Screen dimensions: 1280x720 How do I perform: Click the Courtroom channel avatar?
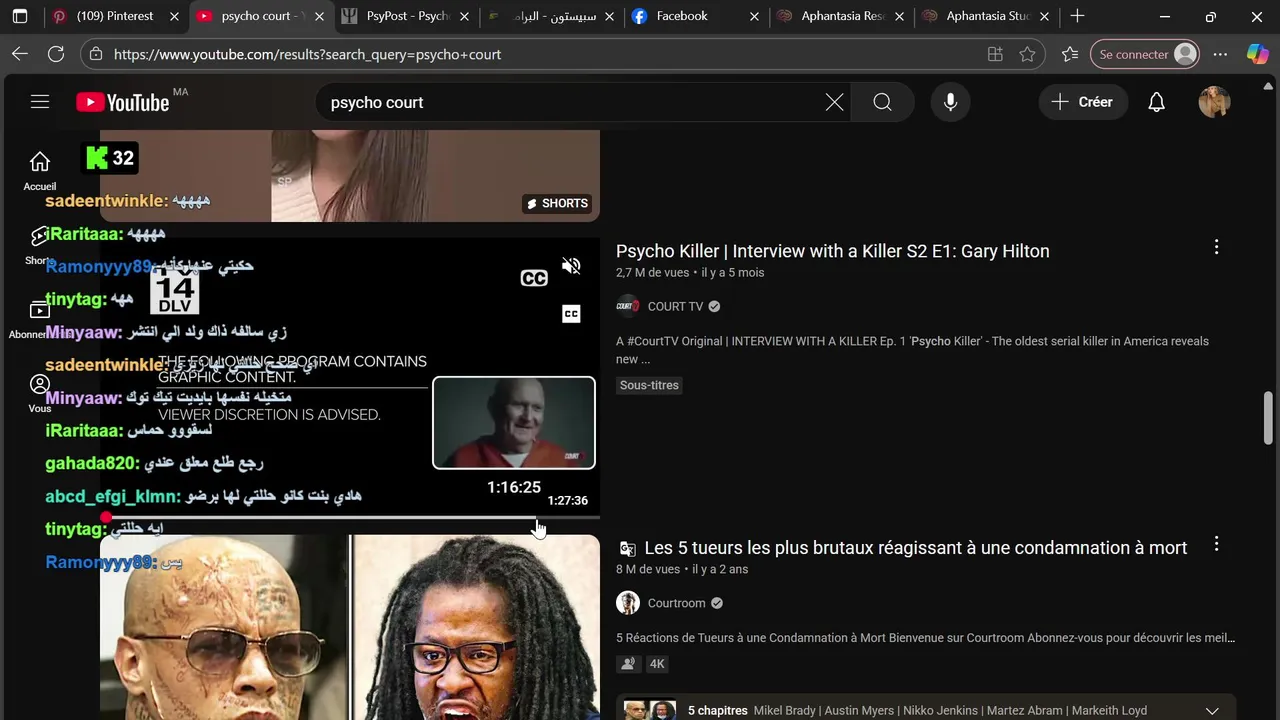coord(628,603)
